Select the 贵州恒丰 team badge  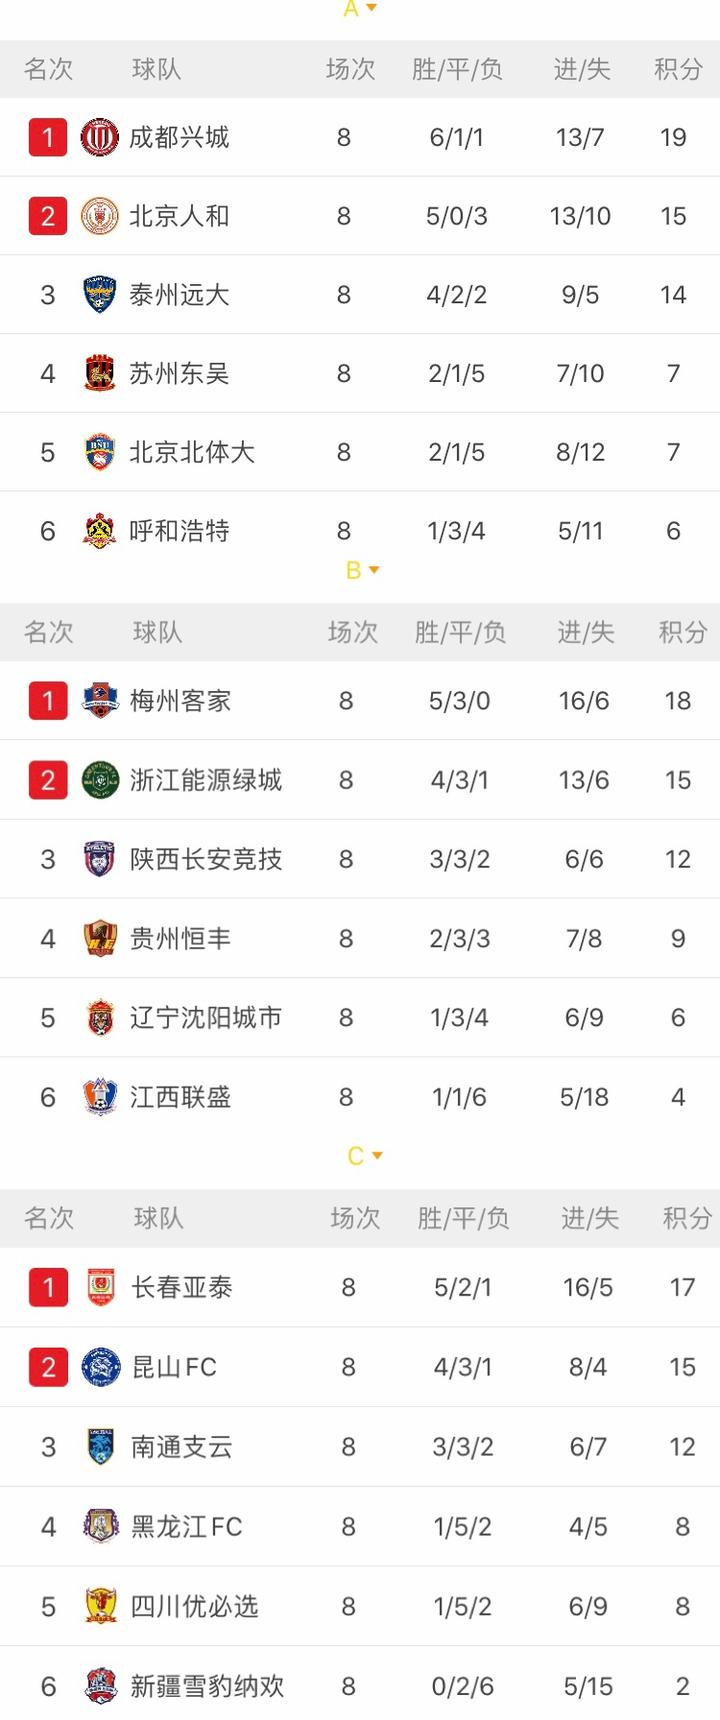pyautogui.click(x=100, y=939)
